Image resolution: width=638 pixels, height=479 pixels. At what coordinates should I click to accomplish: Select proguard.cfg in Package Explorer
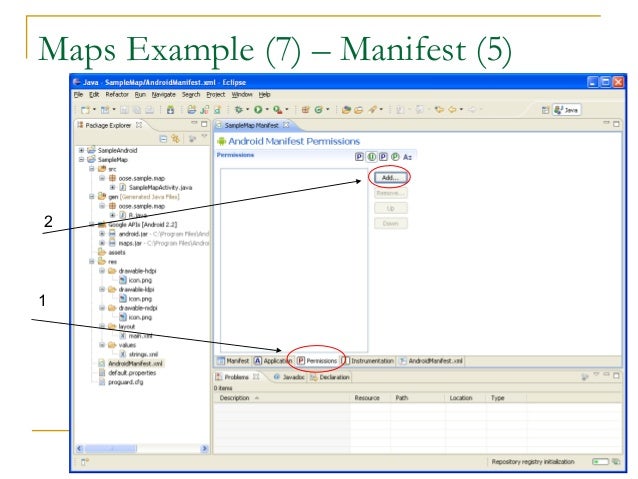click(x=125, y=382)
